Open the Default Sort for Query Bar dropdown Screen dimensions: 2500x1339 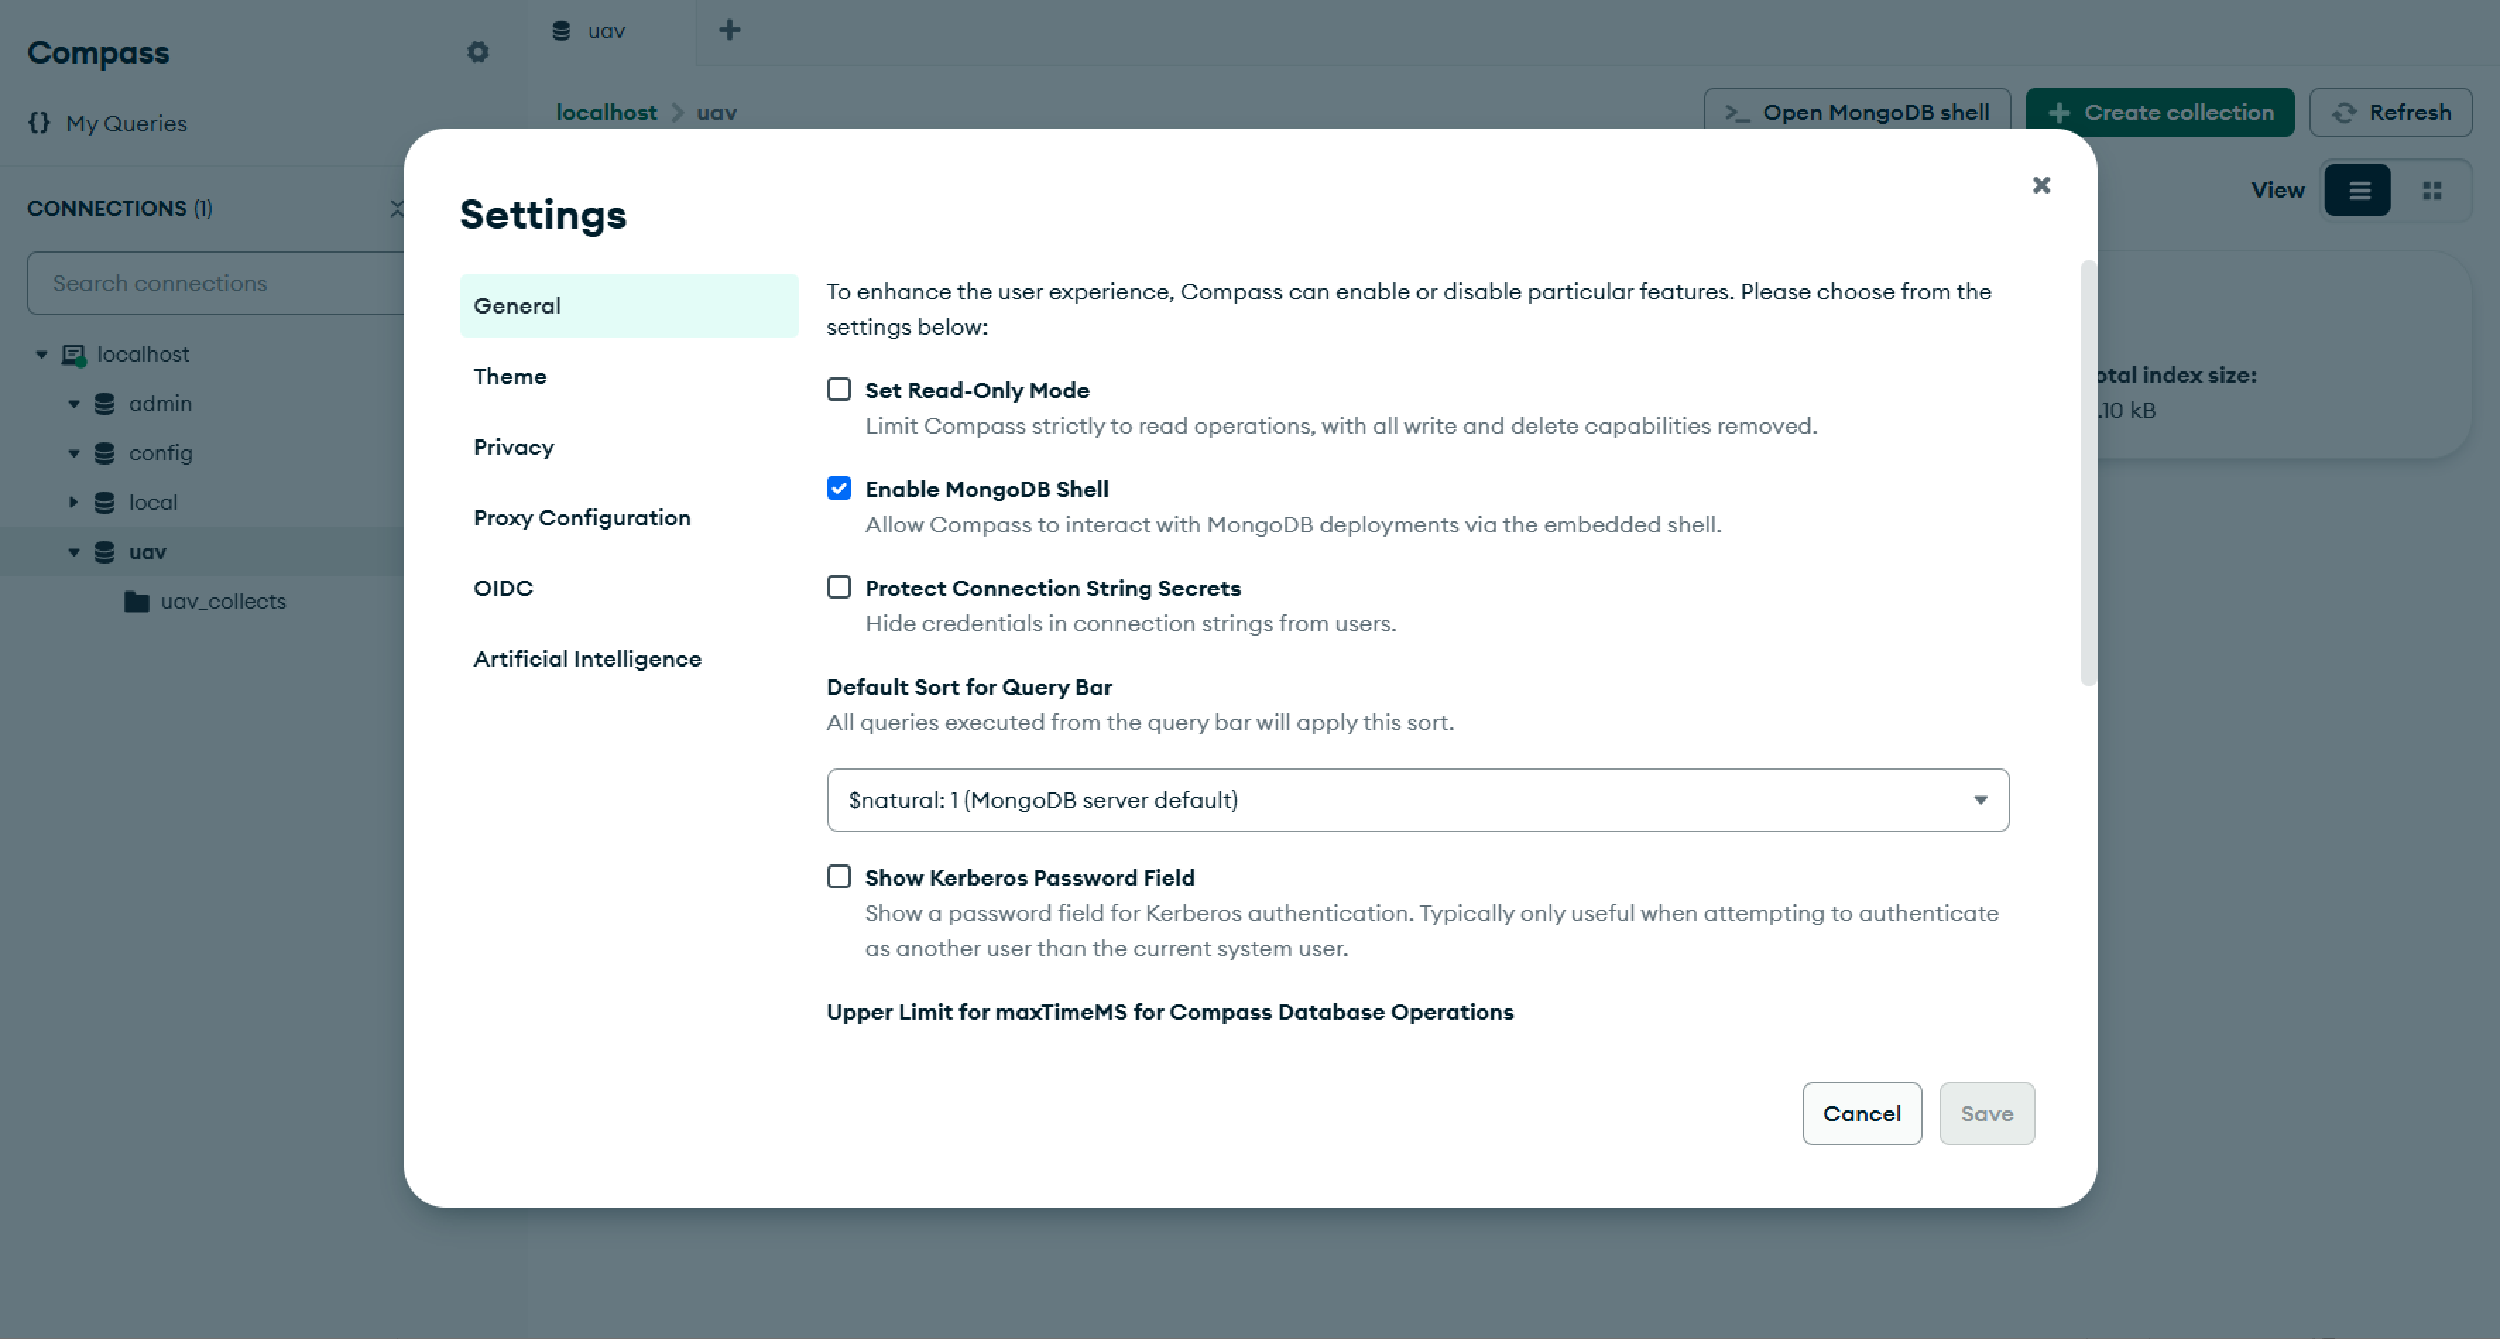tap(1418, 800)
